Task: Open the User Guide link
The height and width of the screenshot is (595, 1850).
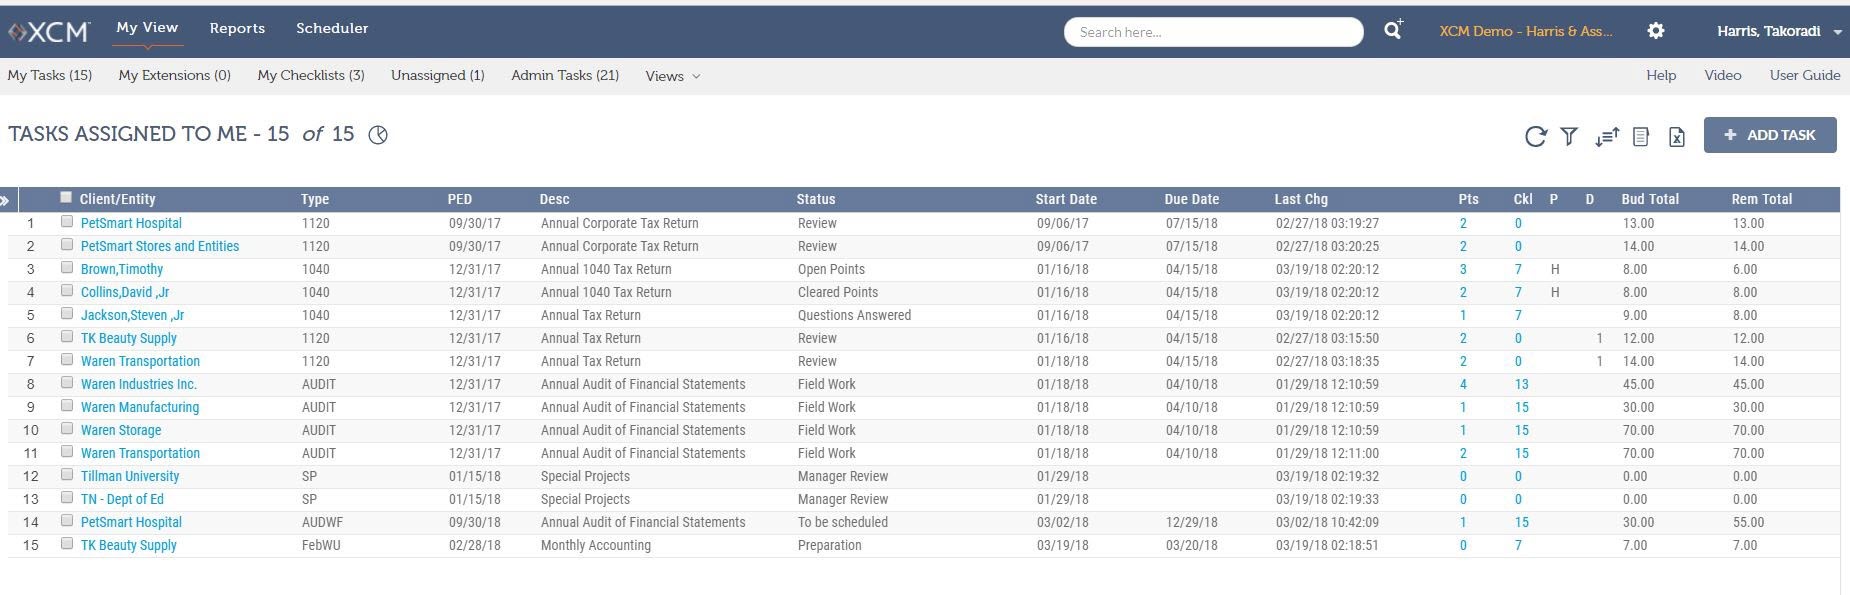Action: (x=1805, y=75)
